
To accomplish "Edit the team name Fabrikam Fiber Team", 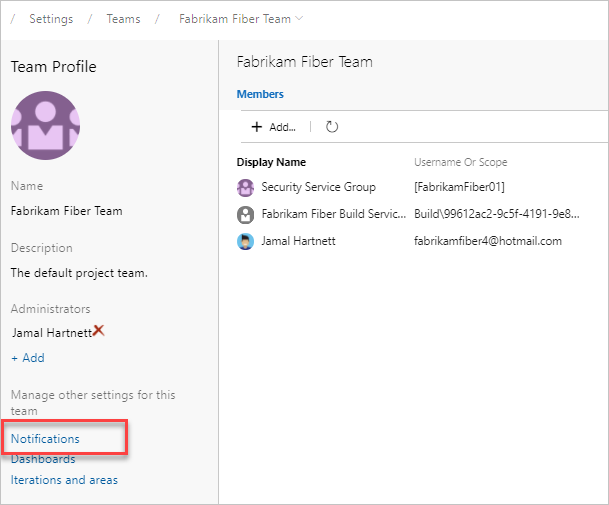I will coord(66,211).
